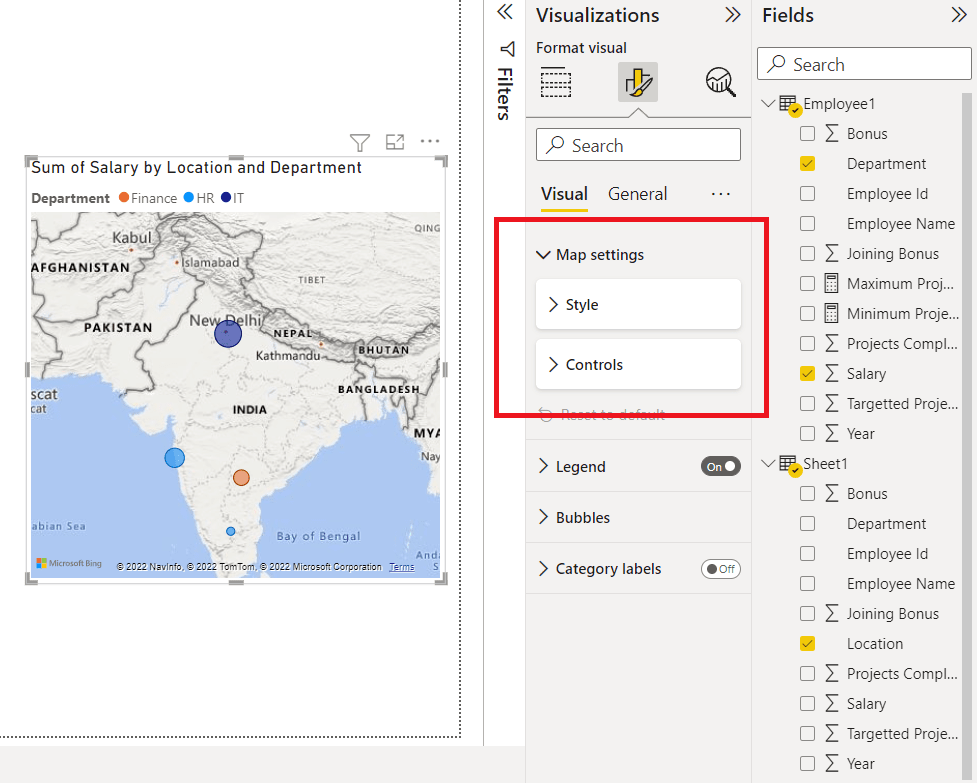This screenshot has width=977, height=783.
Task: Click the Maximum Proj calculator measure icon
Action: coord(831,283)
